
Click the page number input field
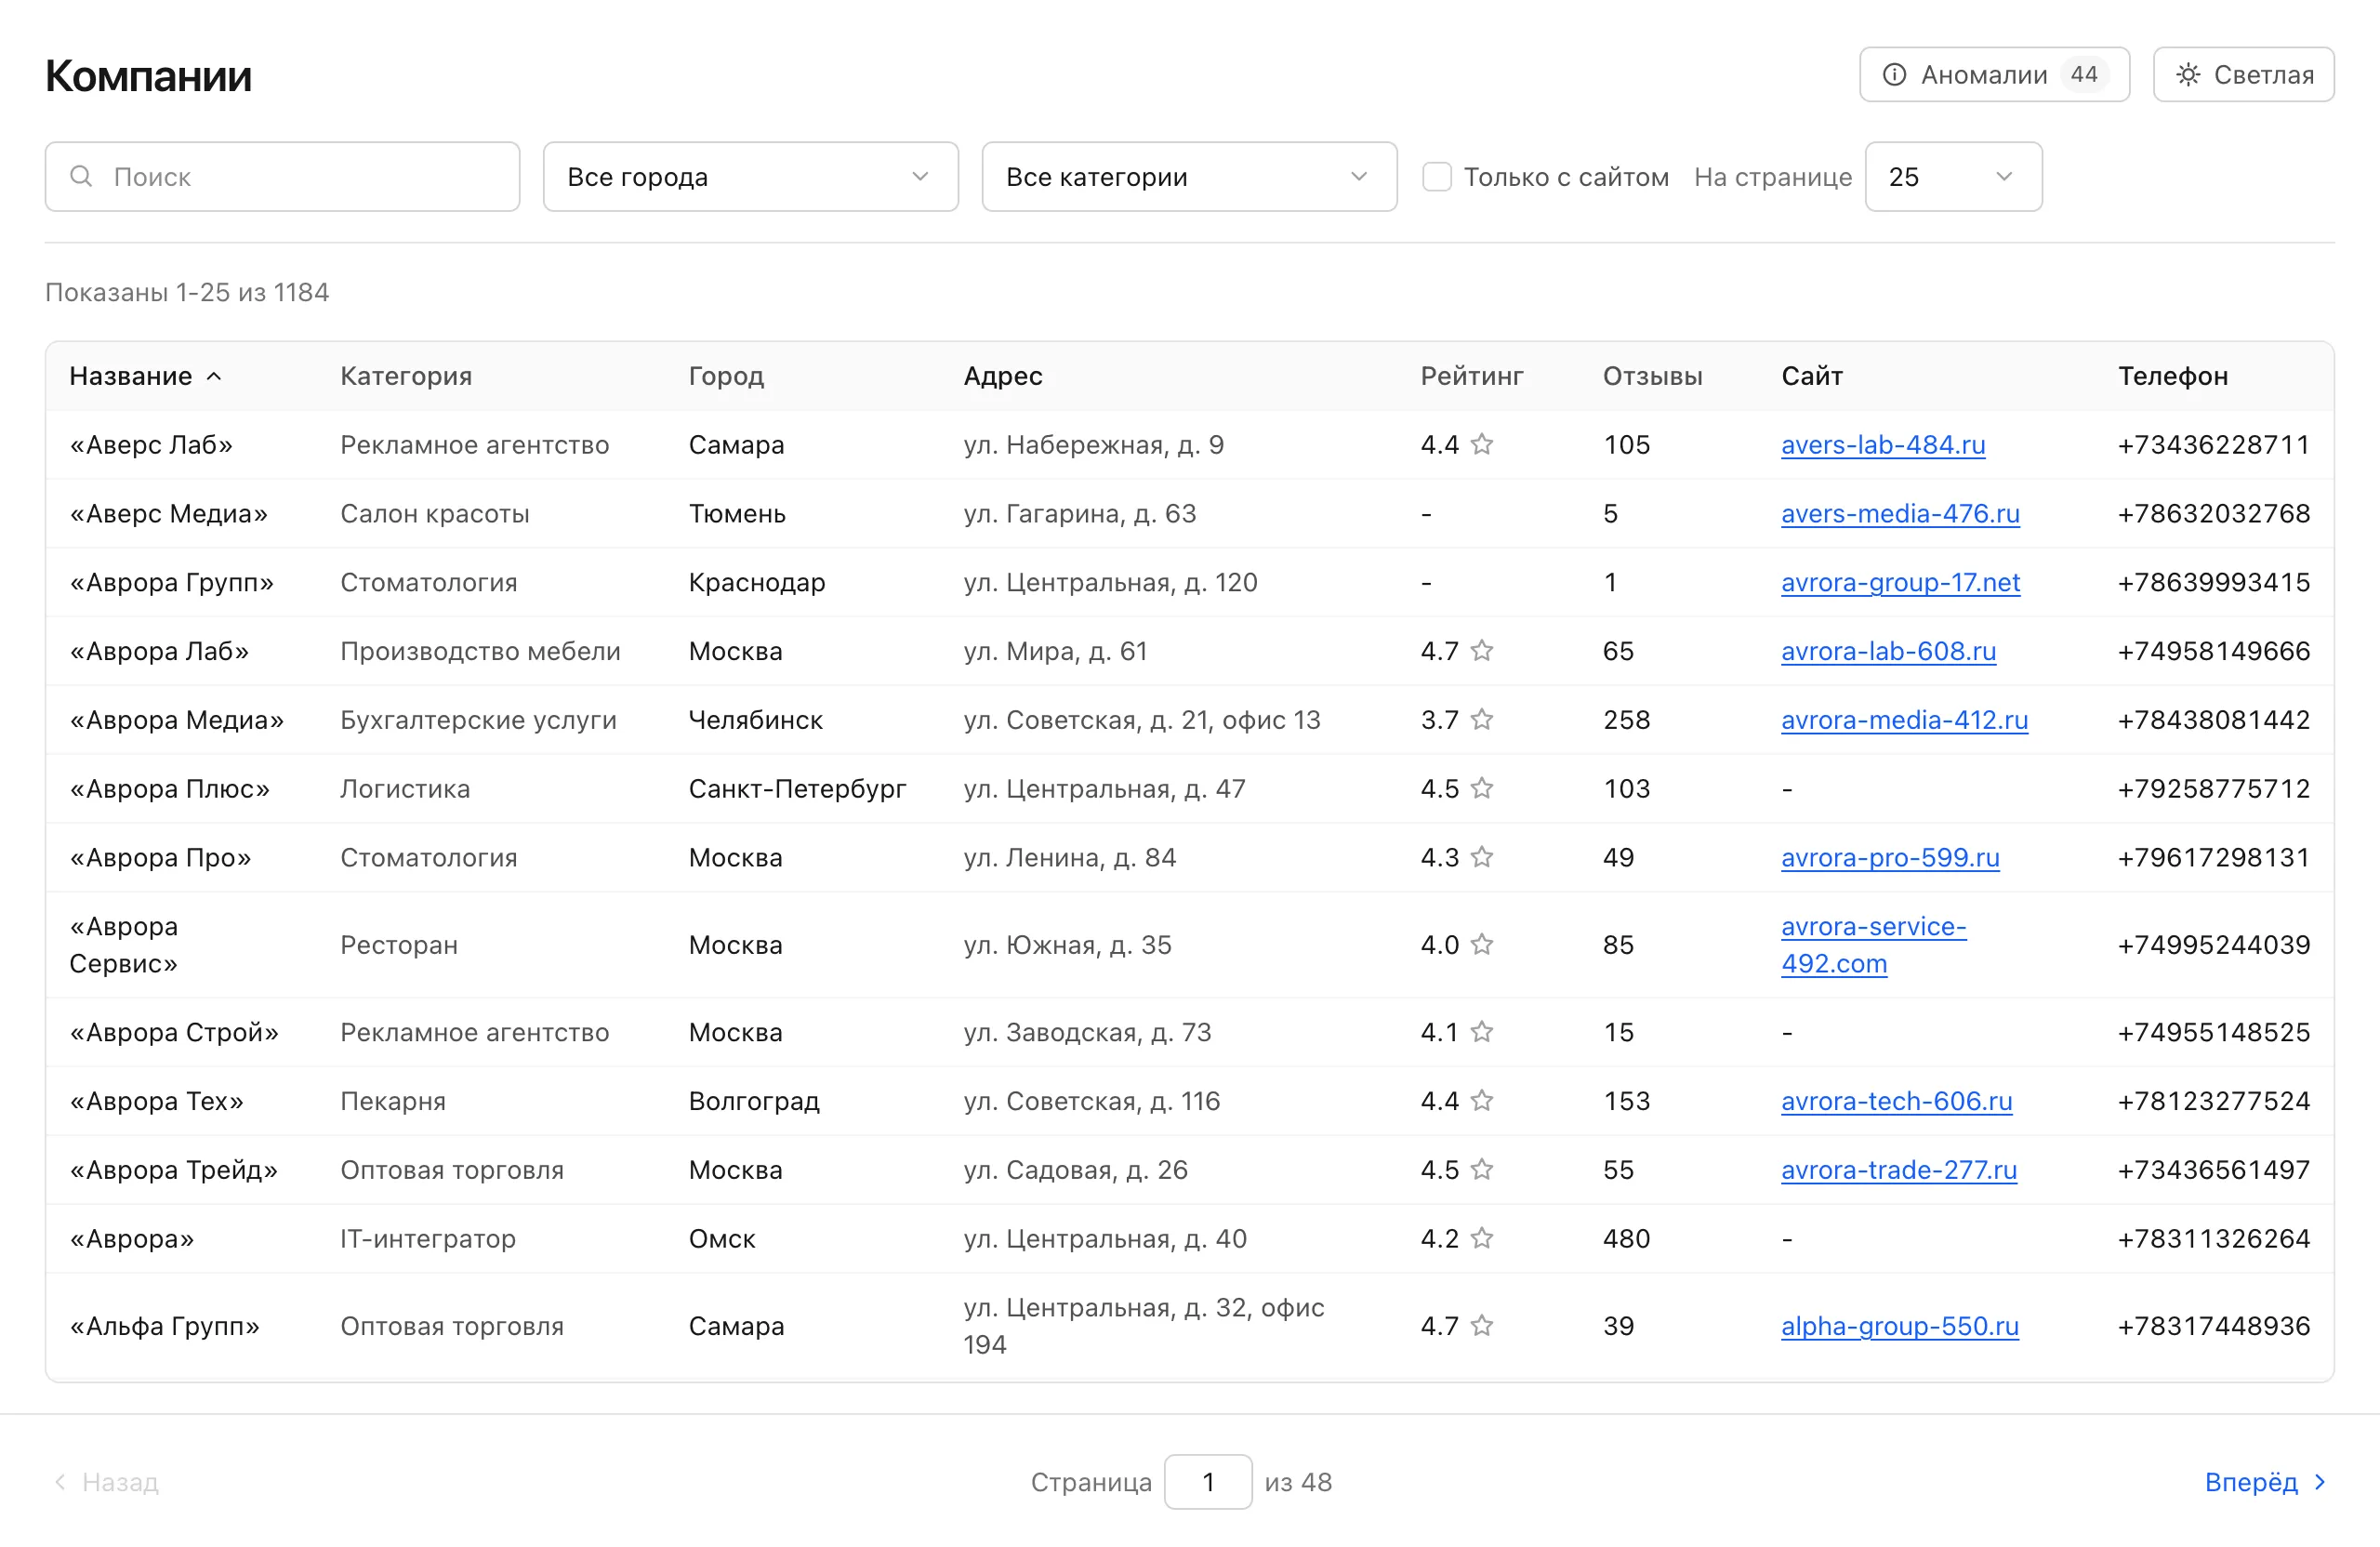point(1207,1482)
